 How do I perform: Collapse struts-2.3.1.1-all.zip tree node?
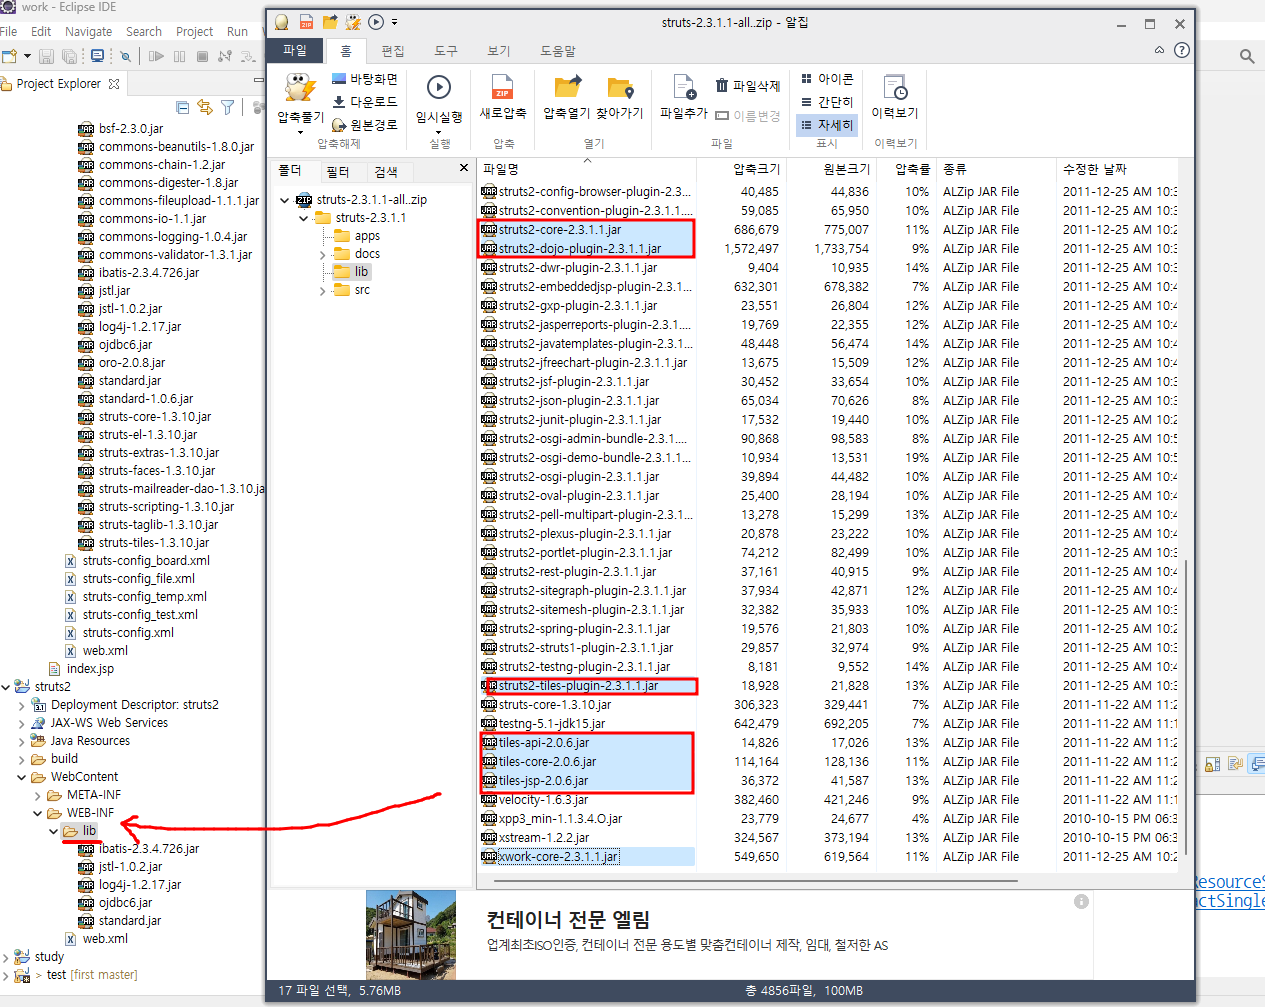285,200
